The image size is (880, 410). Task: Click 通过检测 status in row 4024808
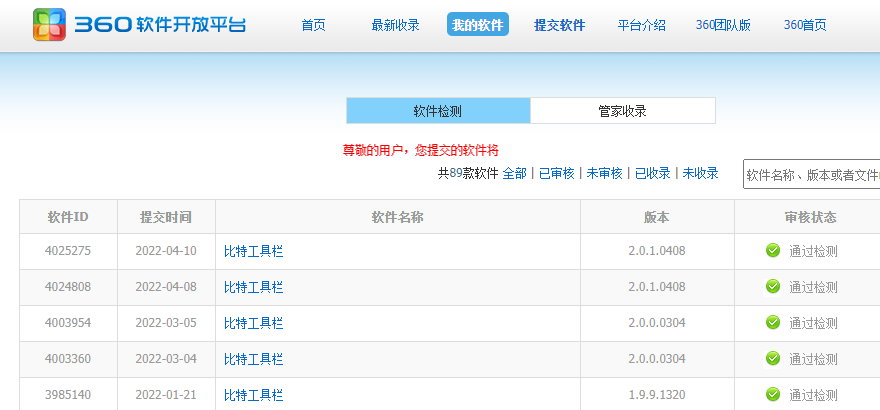click(813, 287)
